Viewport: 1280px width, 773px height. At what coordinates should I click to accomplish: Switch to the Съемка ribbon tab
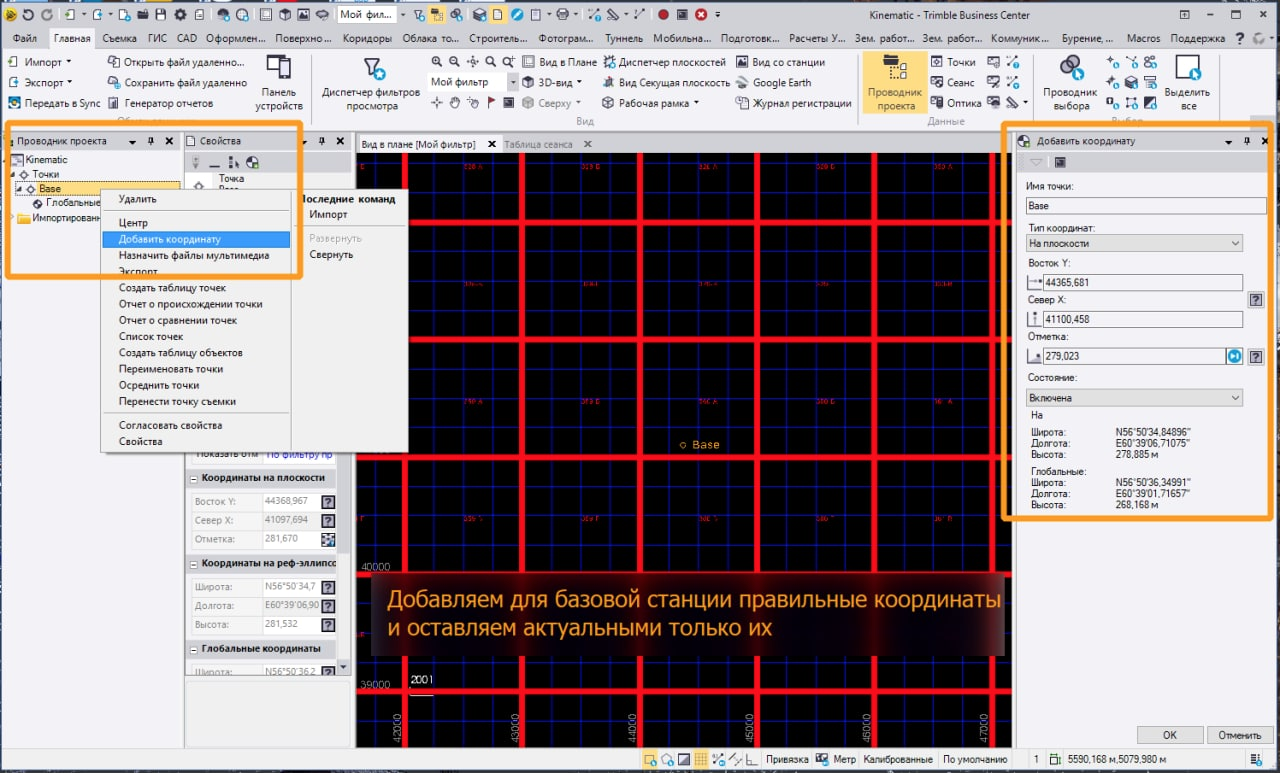tap(120, 38)
